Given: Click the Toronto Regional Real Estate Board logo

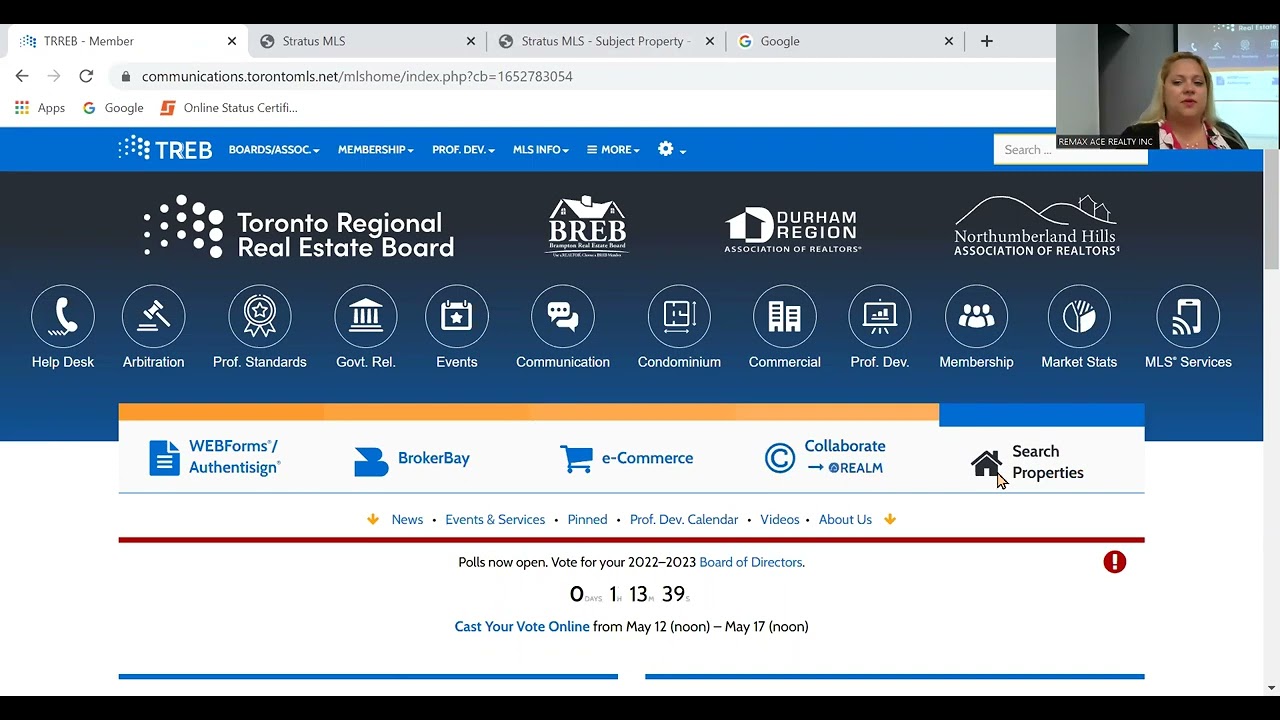Looking at the screenshot, I should pyautogui.click(x=299, y=227).
